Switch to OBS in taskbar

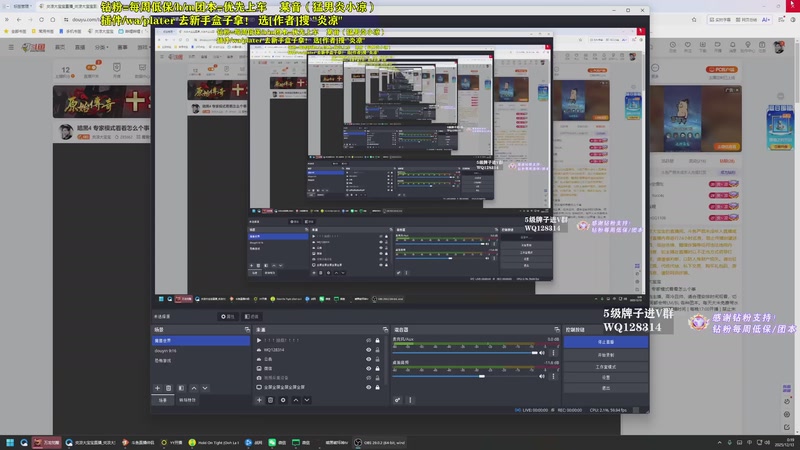380,442
